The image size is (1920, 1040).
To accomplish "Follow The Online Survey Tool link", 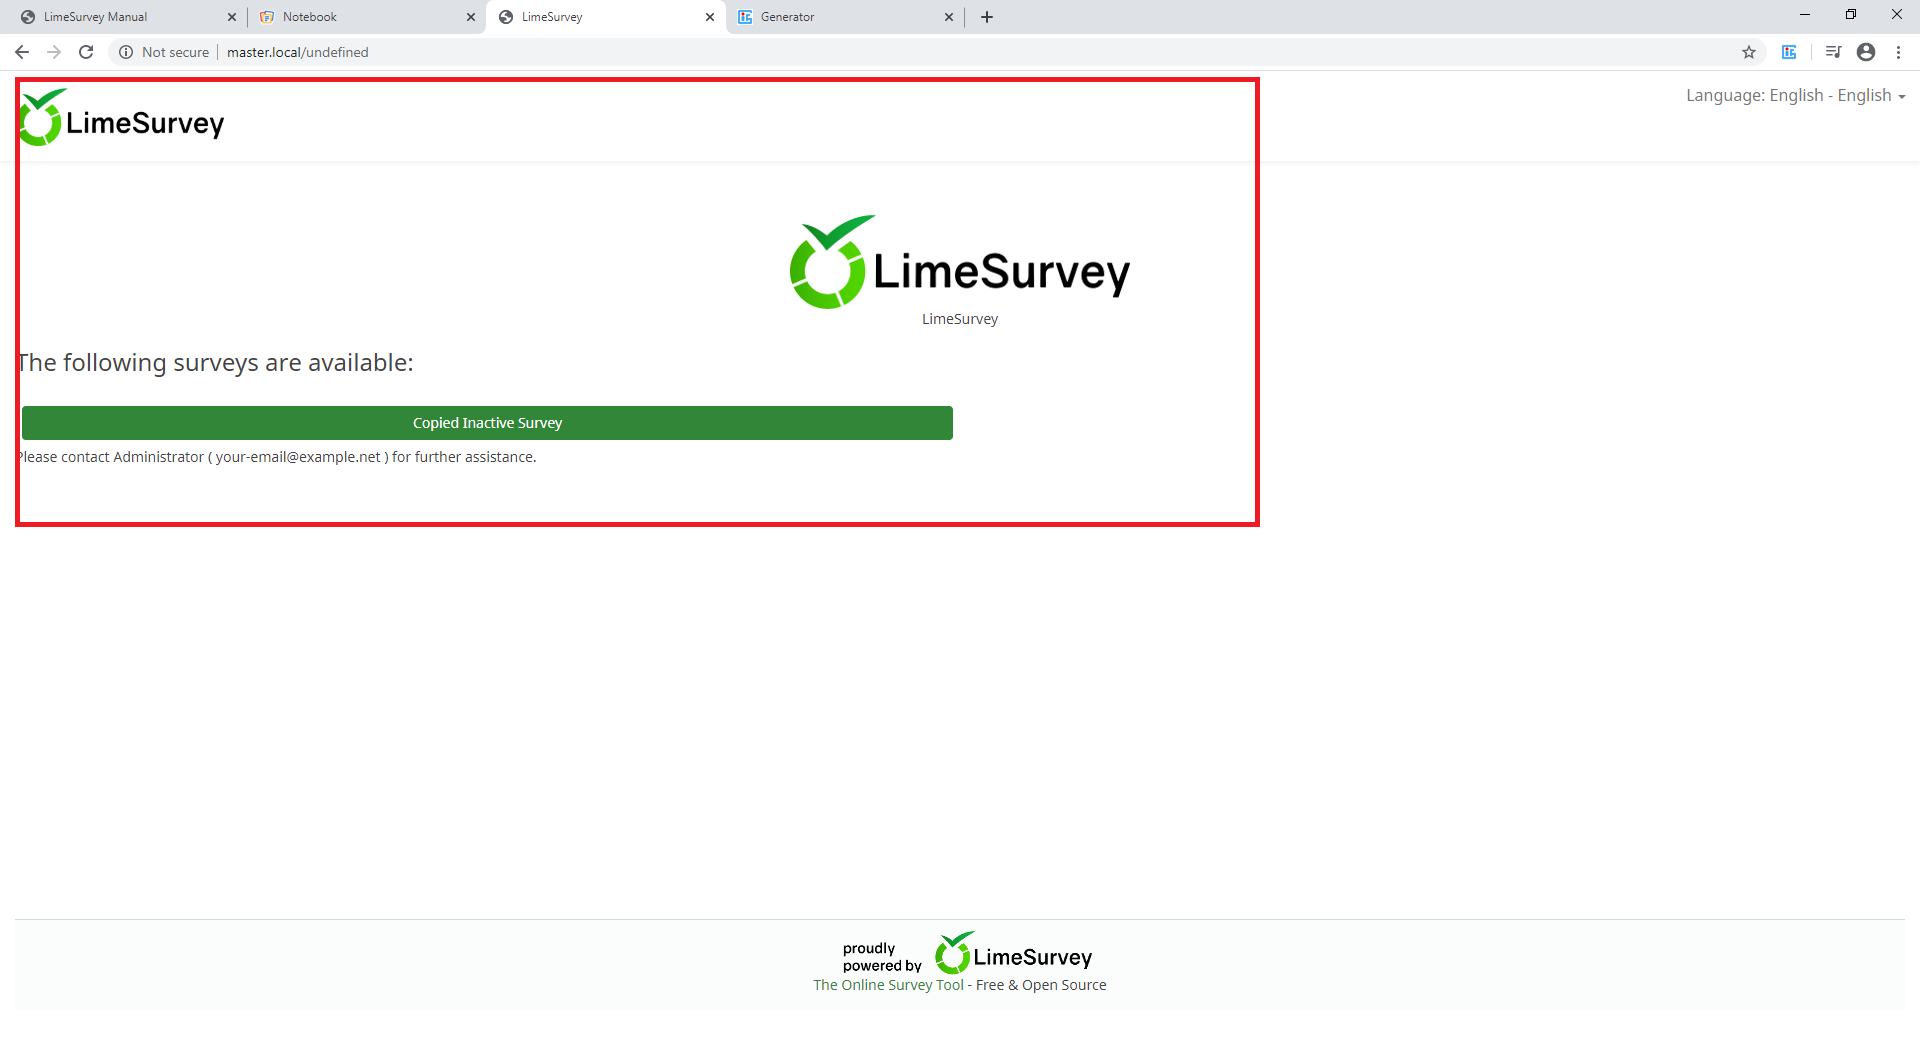I will [888, 985].
